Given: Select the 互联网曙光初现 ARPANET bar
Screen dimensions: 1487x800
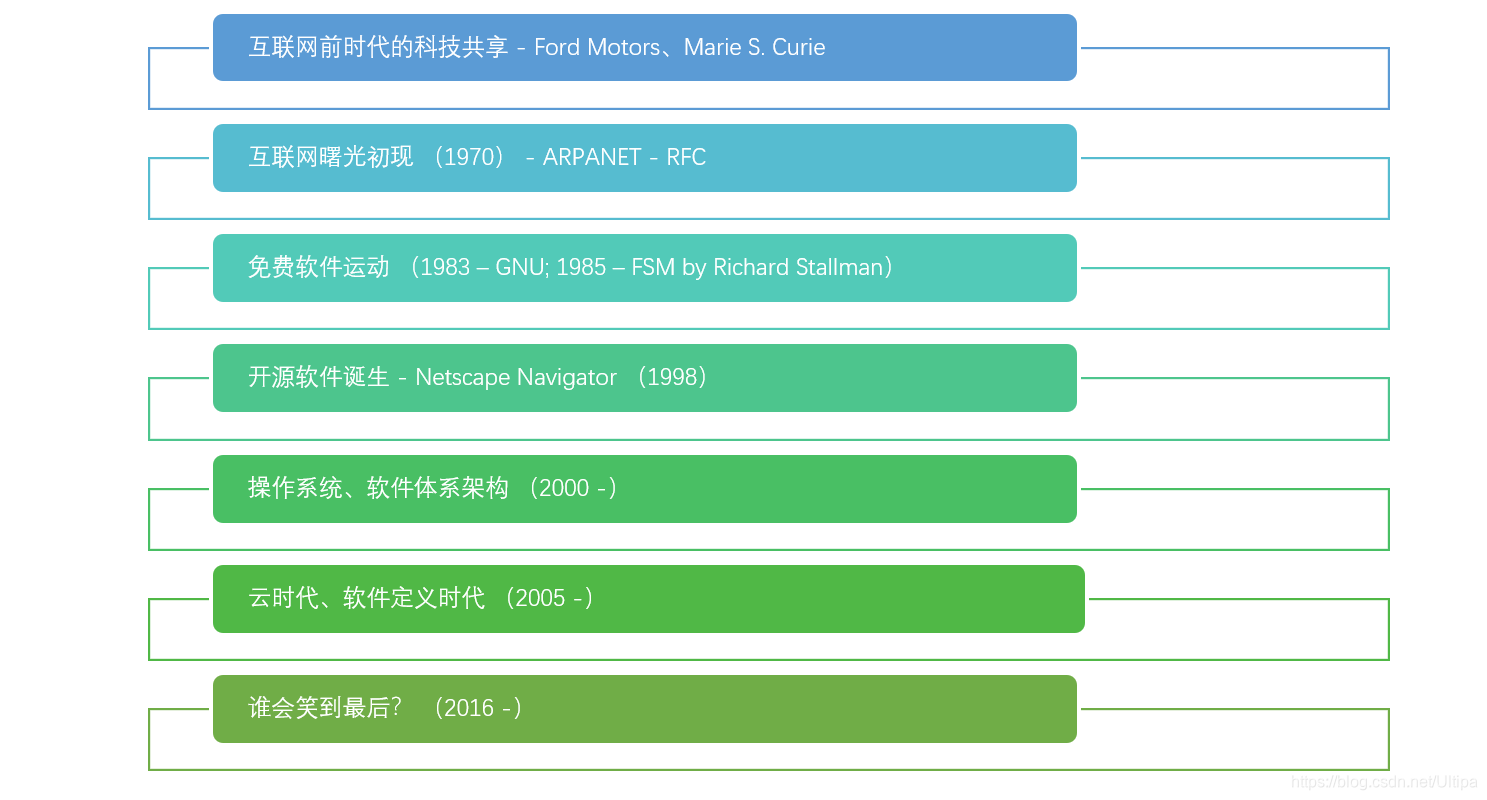Looking at the screenshot, I should pyautogui.click(x=644, y=158).
